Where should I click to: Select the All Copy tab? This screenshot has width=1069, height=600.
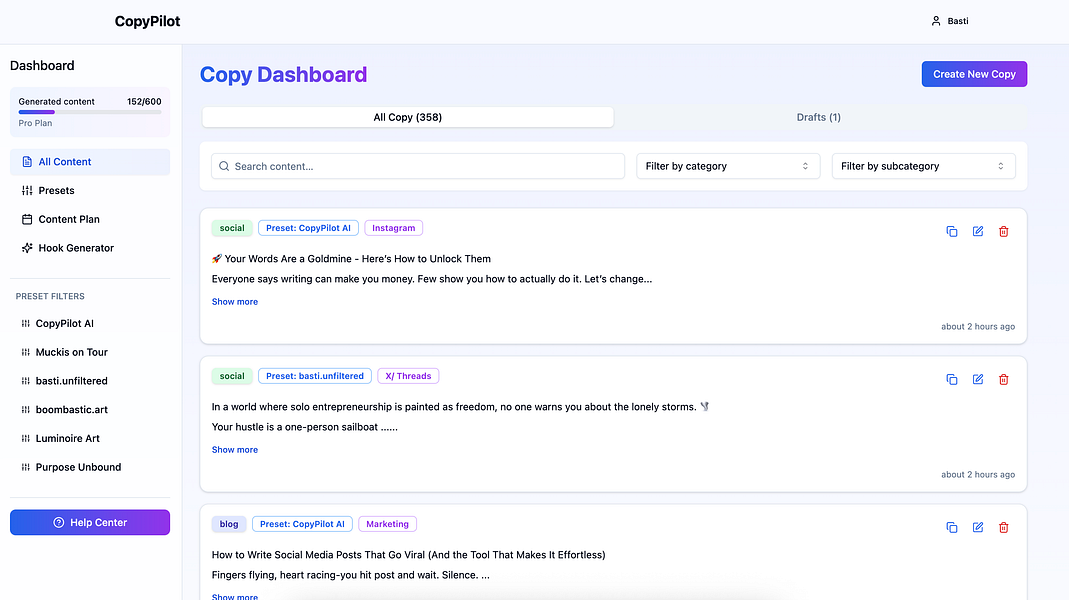click(x=407, y=117)
